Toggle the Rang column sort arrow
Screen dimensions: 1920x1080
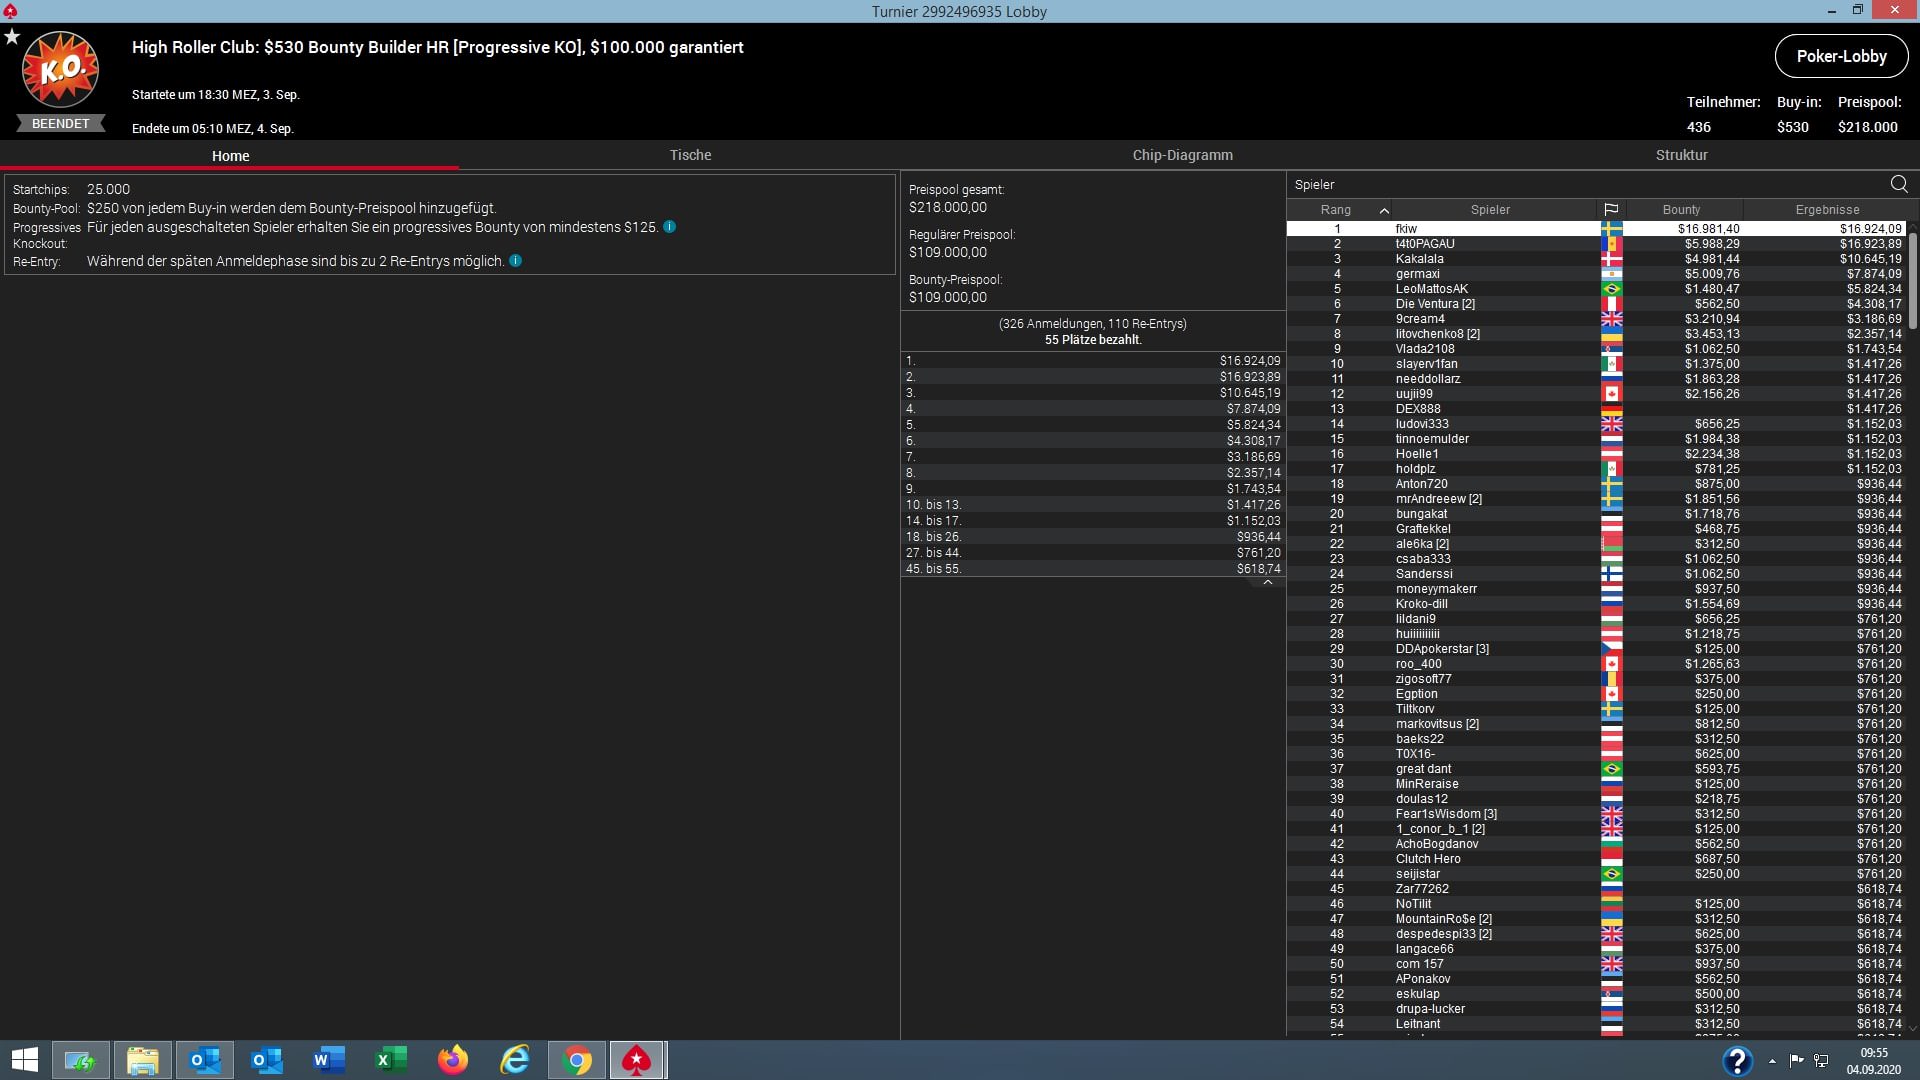1384,210
